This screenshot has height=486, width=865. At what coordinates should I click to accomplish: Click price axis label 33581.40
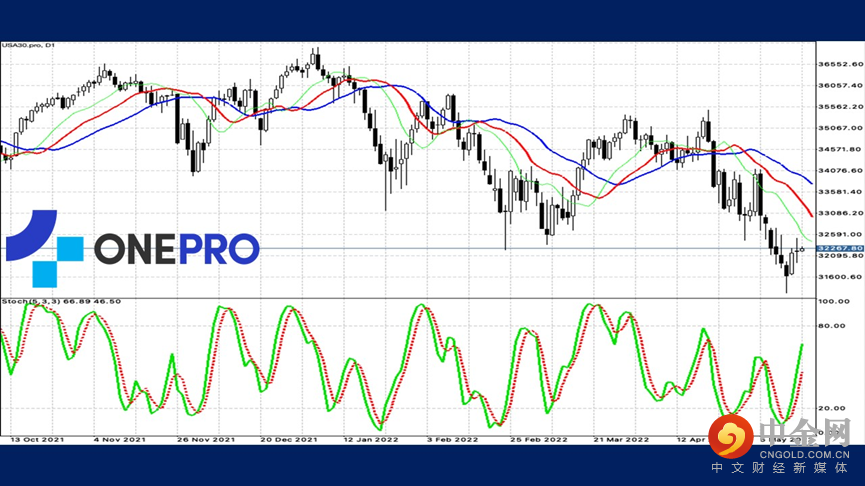pyautogui.click(x=840, y=192)
